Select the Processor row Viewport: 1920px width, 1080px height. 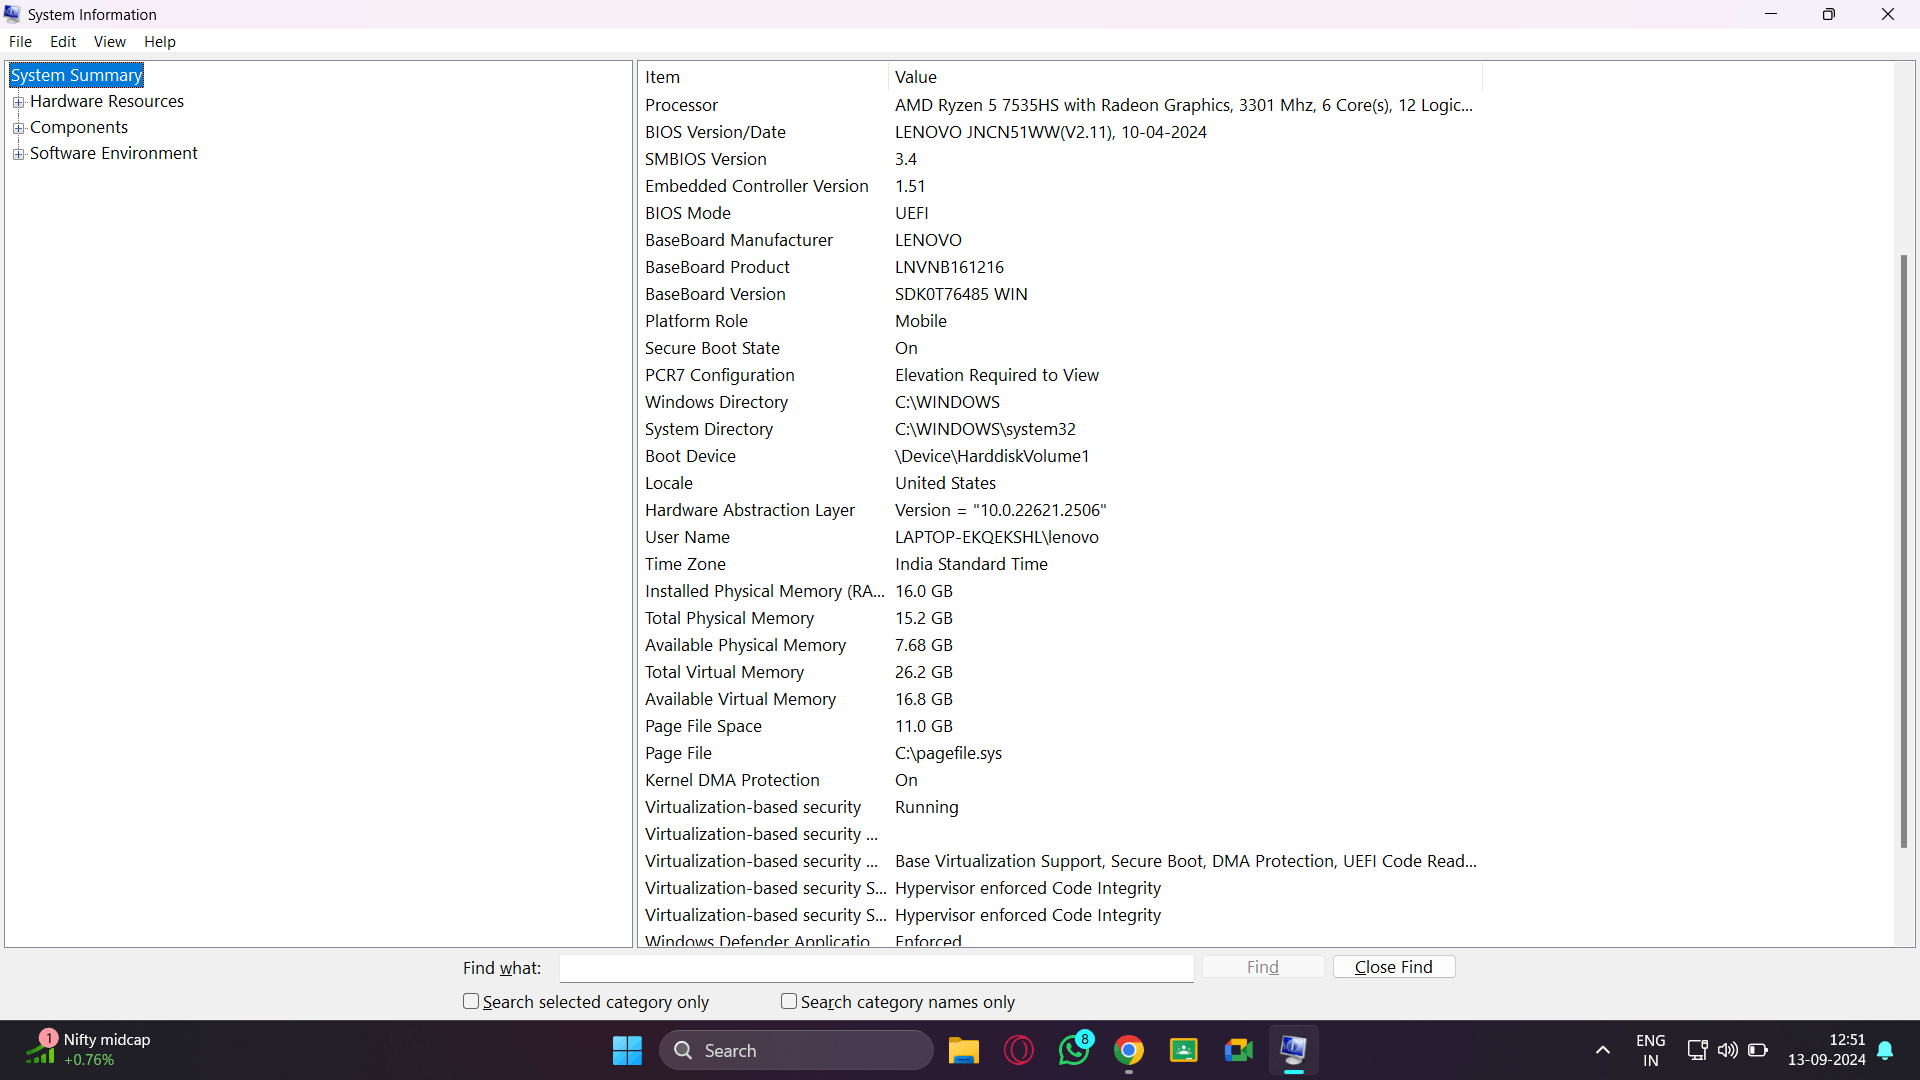1060,105
